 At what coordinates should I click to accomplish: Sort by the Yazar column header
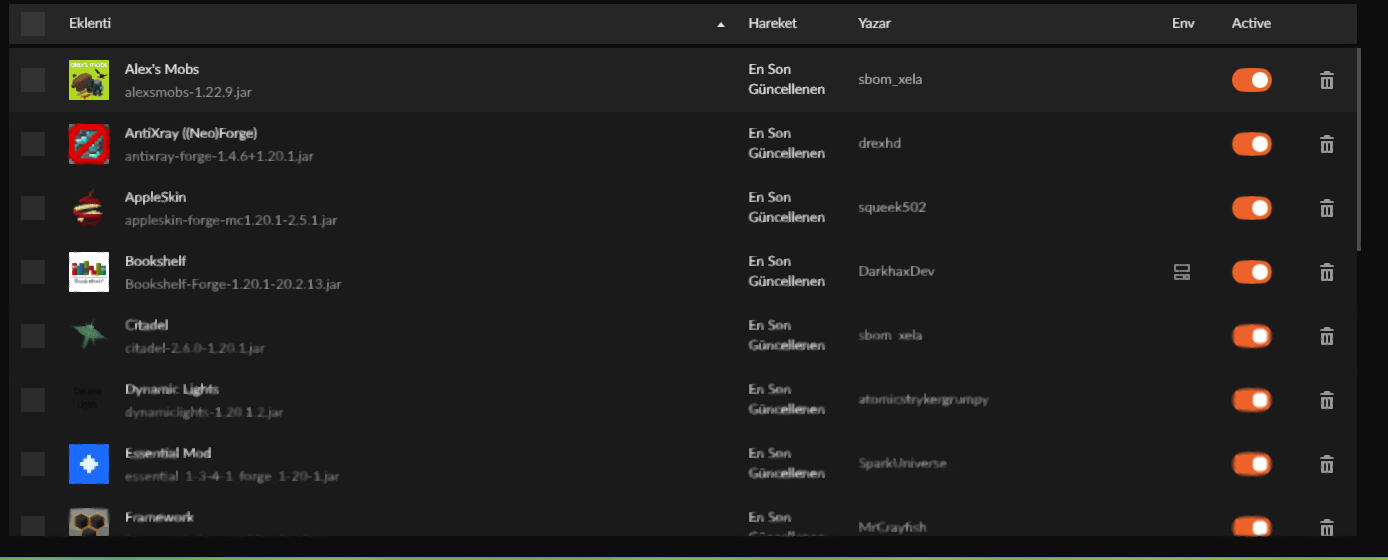tap(874, 23)
